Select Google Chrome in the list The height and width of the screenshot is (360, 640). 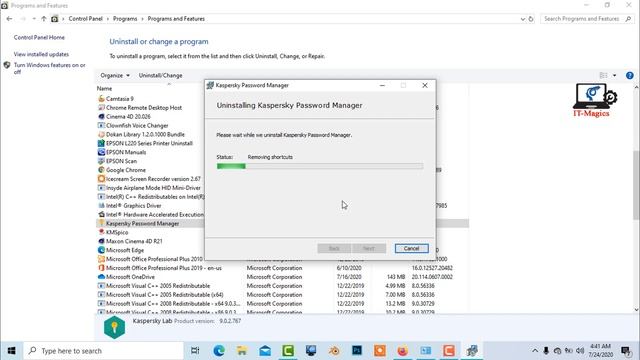point(126,170)
